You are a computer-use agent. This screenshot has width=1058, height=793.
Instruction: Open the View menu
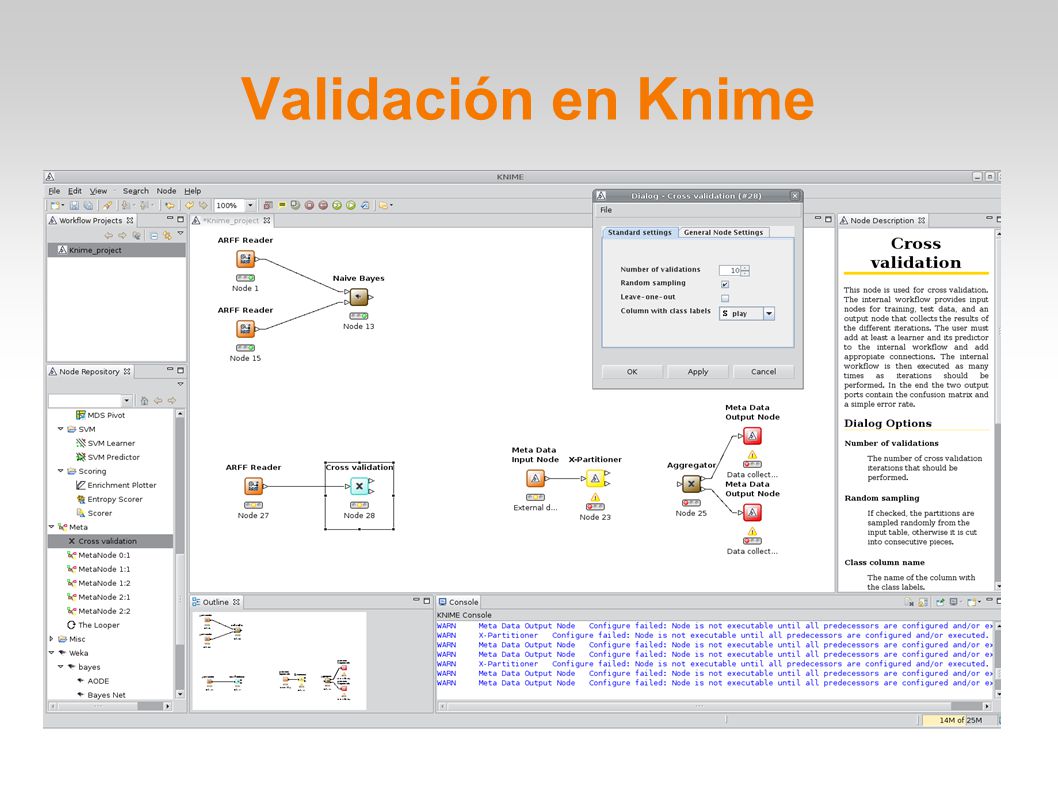[99, 191]
